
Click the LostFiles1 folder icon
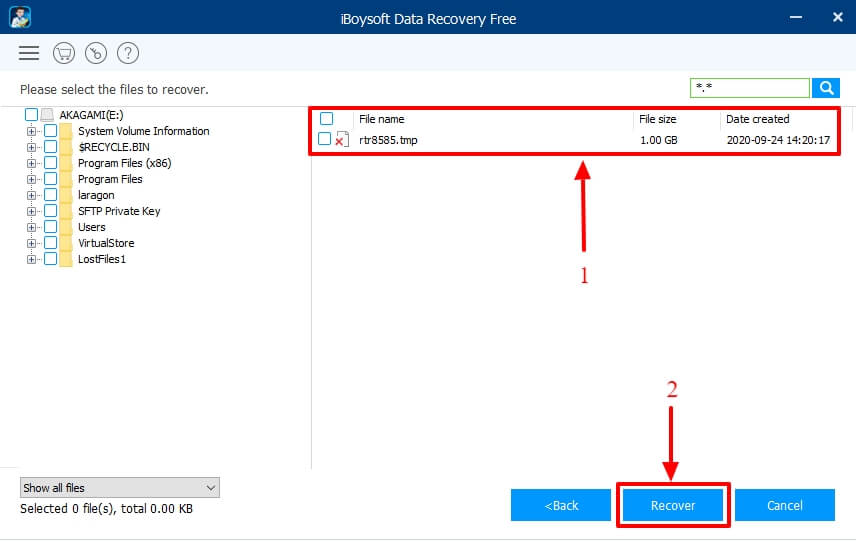tap(66, 259)
